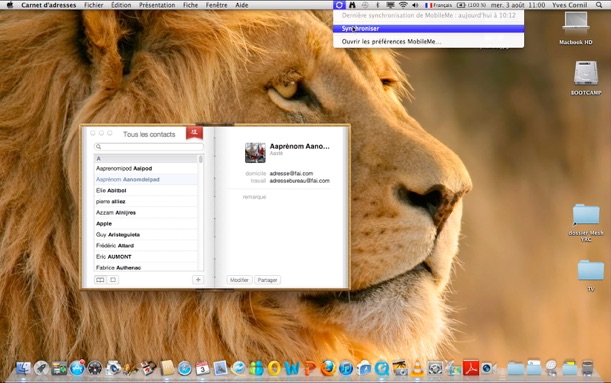Open Spotlight search magnifier

599,5
